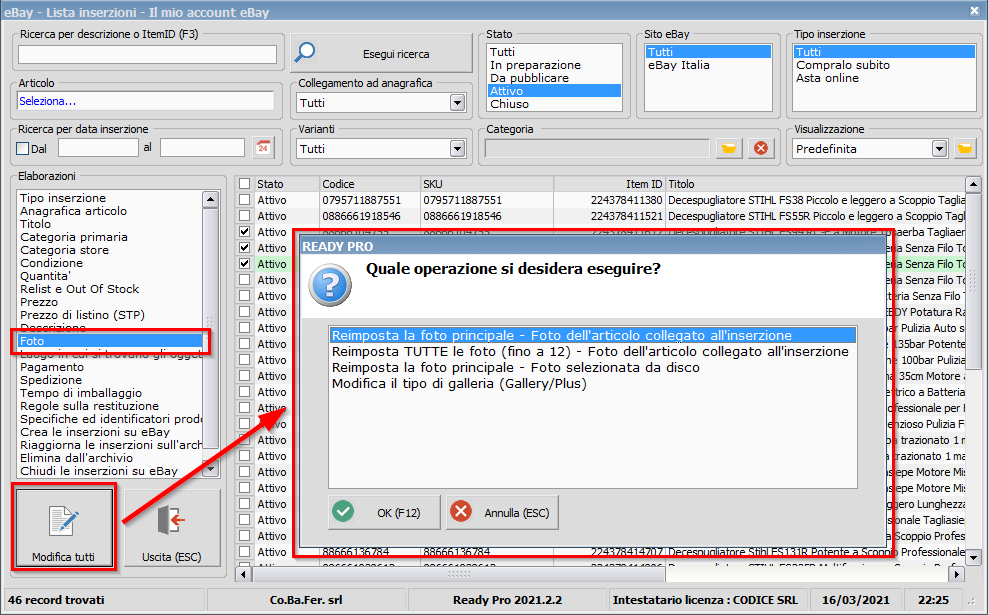Check the row with code 0886661918546
The height and width of the screenshot is (615, 989).
coord(245,216)
